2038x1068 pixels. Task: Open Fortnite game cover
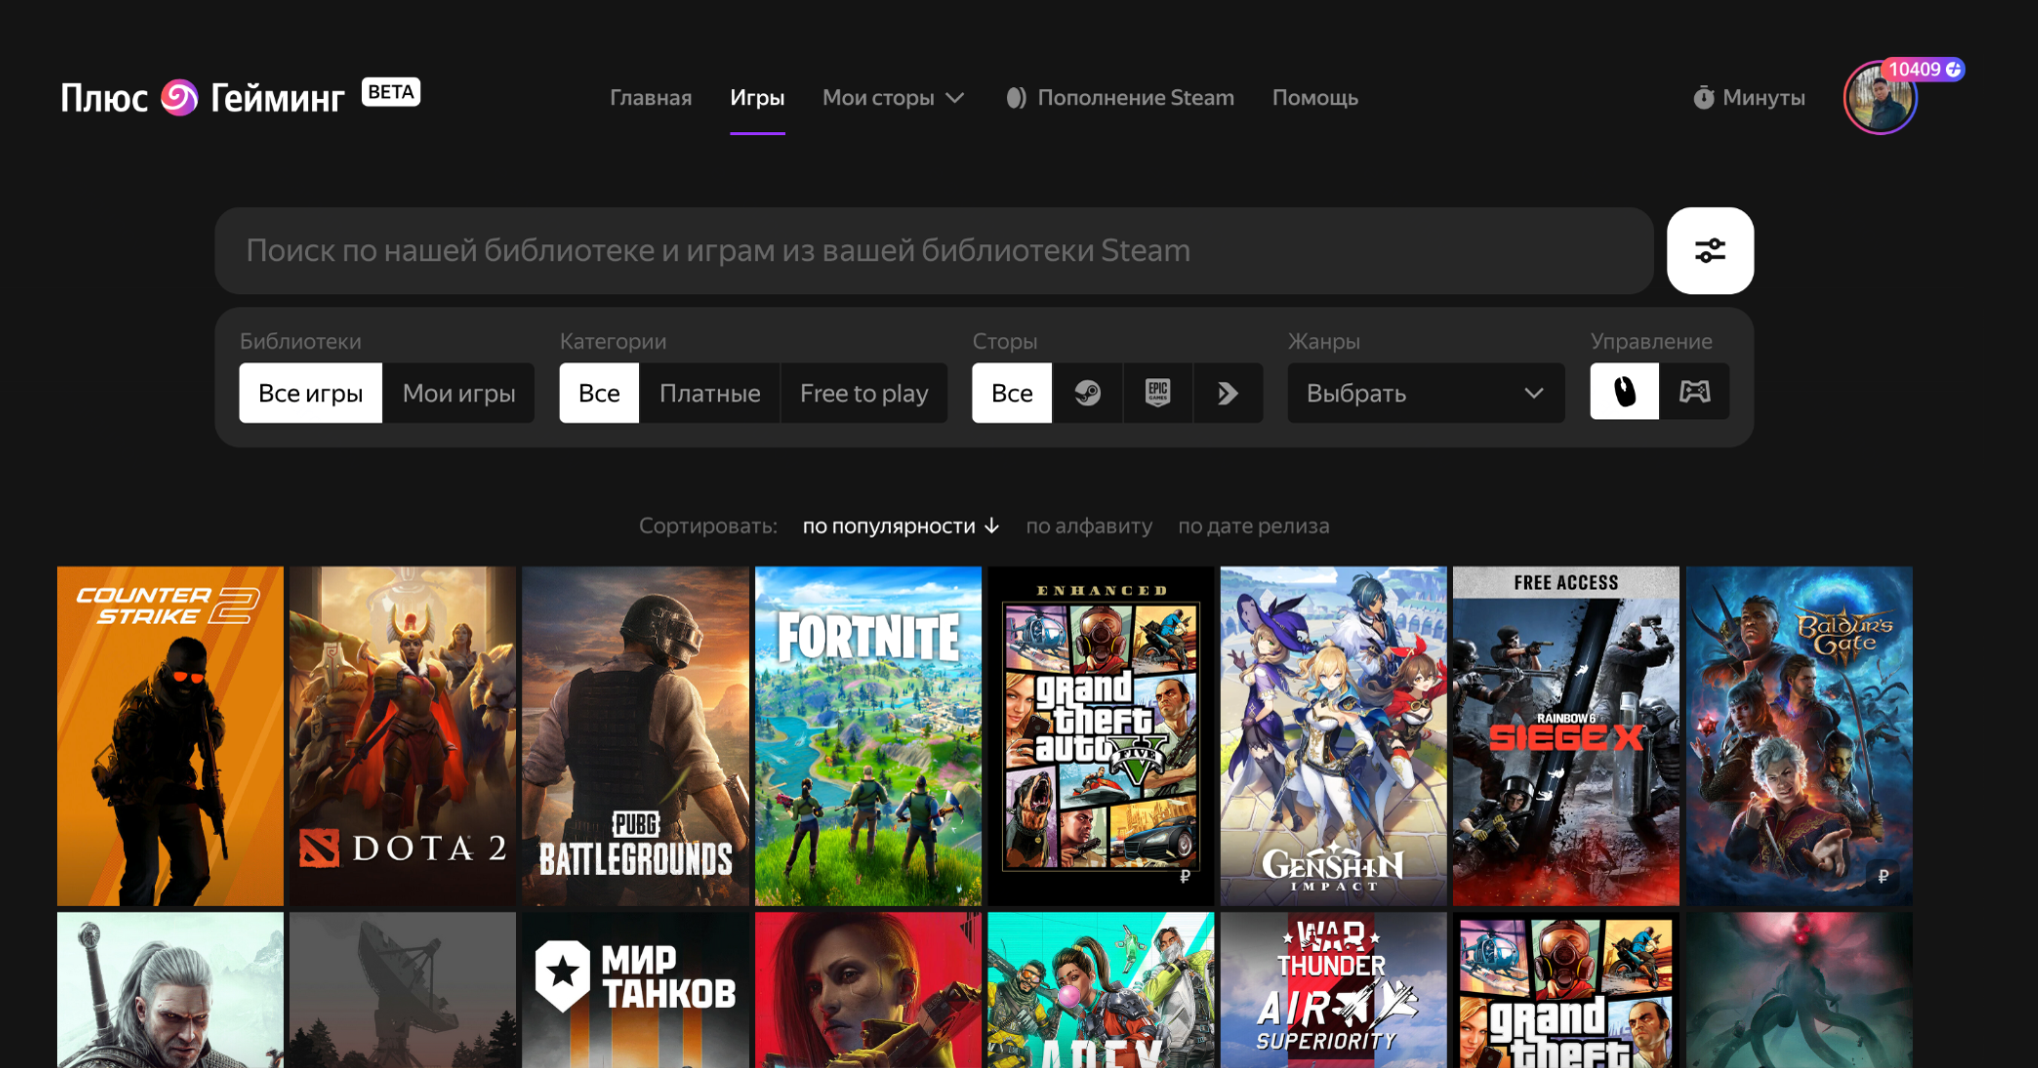tap(868, 736)
